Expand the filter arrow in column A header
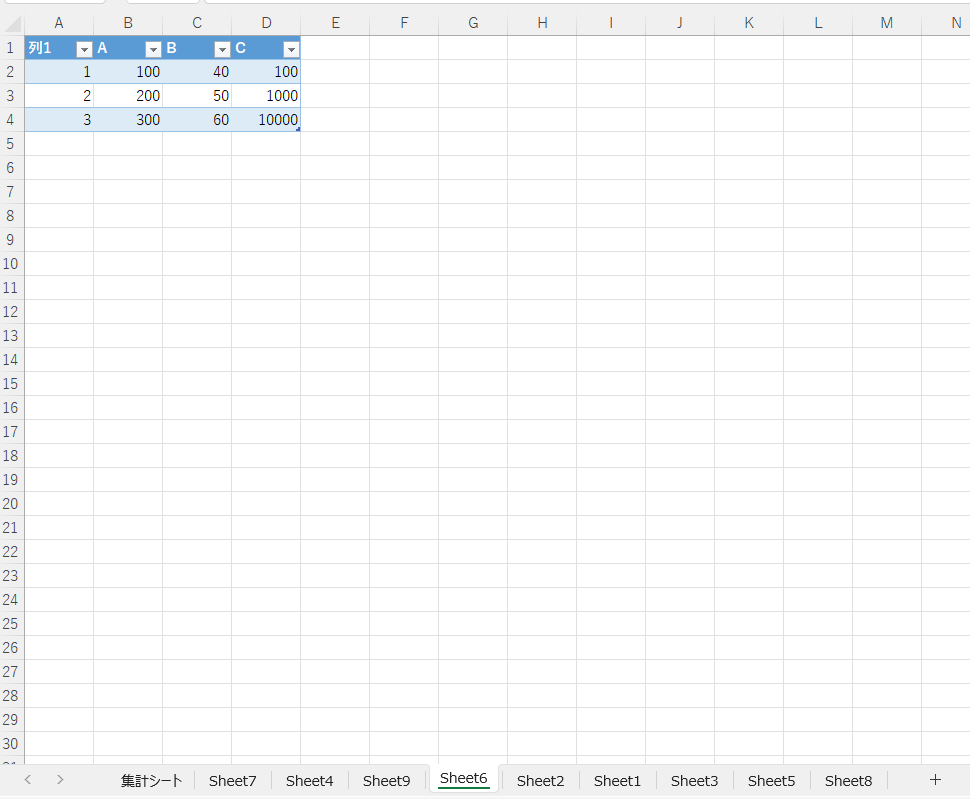Image resolution: width=970 pixels, height=799 pixels. coord(153,49)
